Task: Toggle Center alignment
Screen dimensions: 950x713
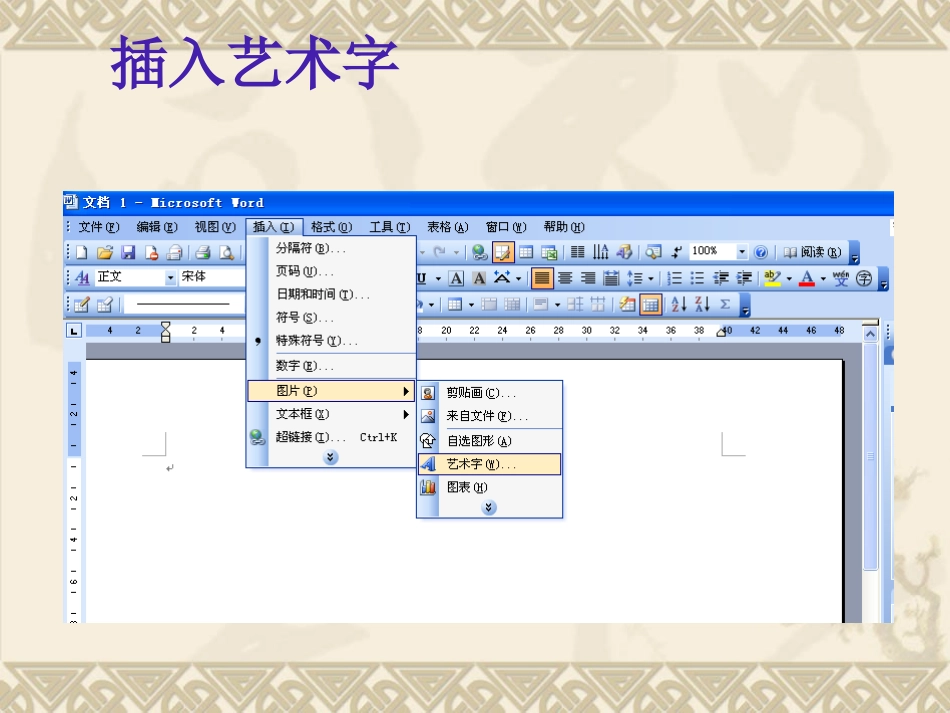Action: point(565,278)
